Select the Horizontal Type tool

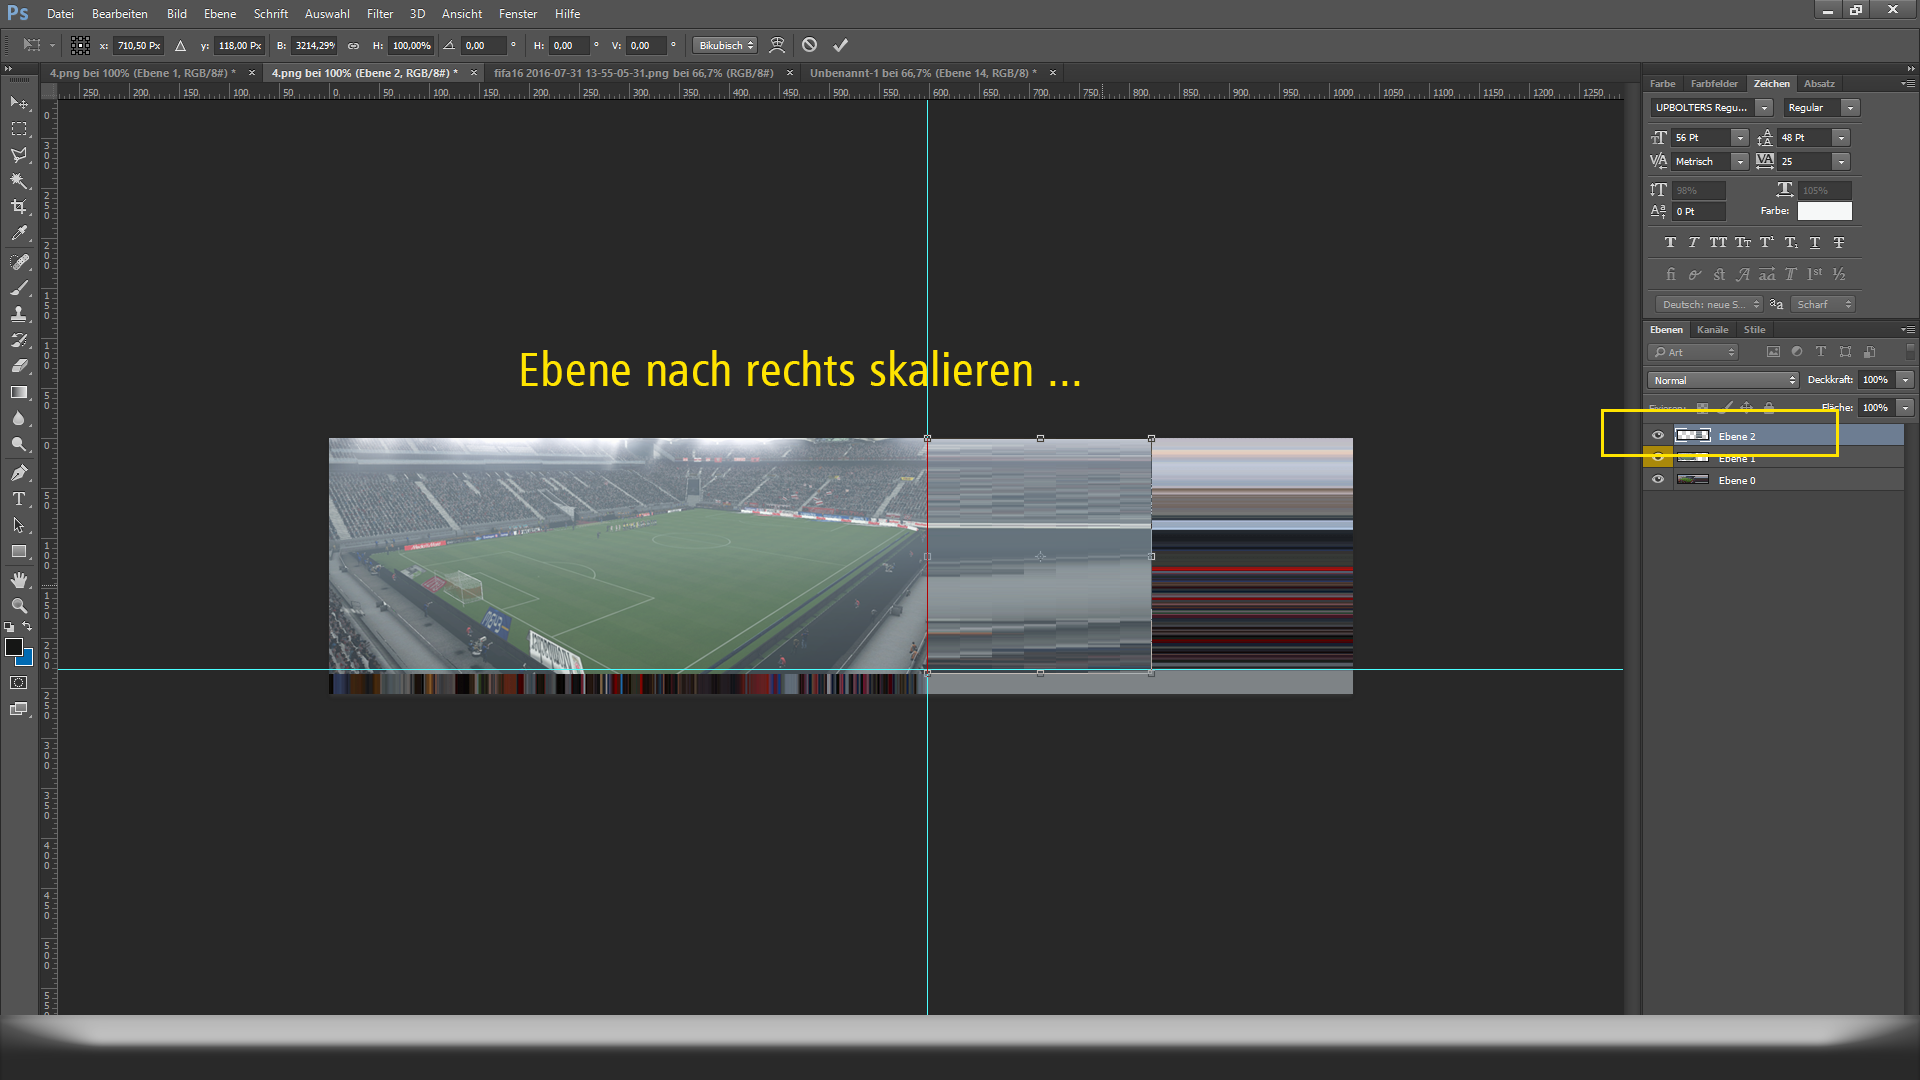19,499
